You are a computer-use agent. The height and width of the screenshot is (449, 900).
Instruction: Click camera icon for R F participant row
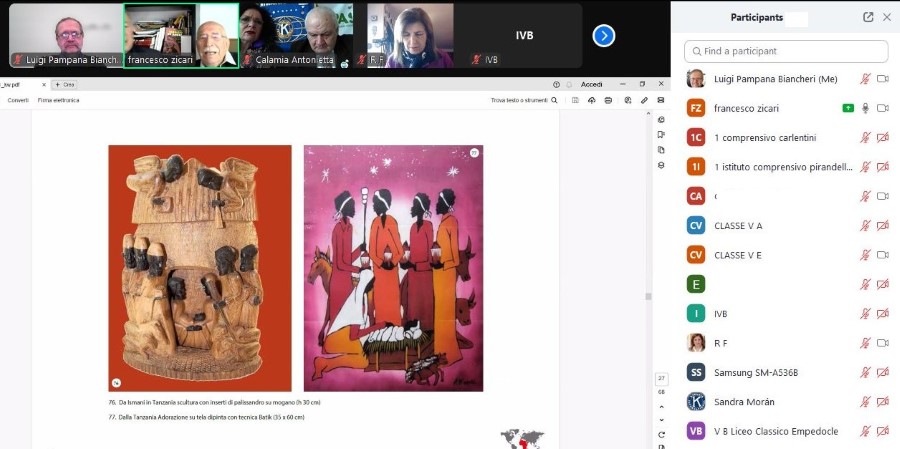883,343
